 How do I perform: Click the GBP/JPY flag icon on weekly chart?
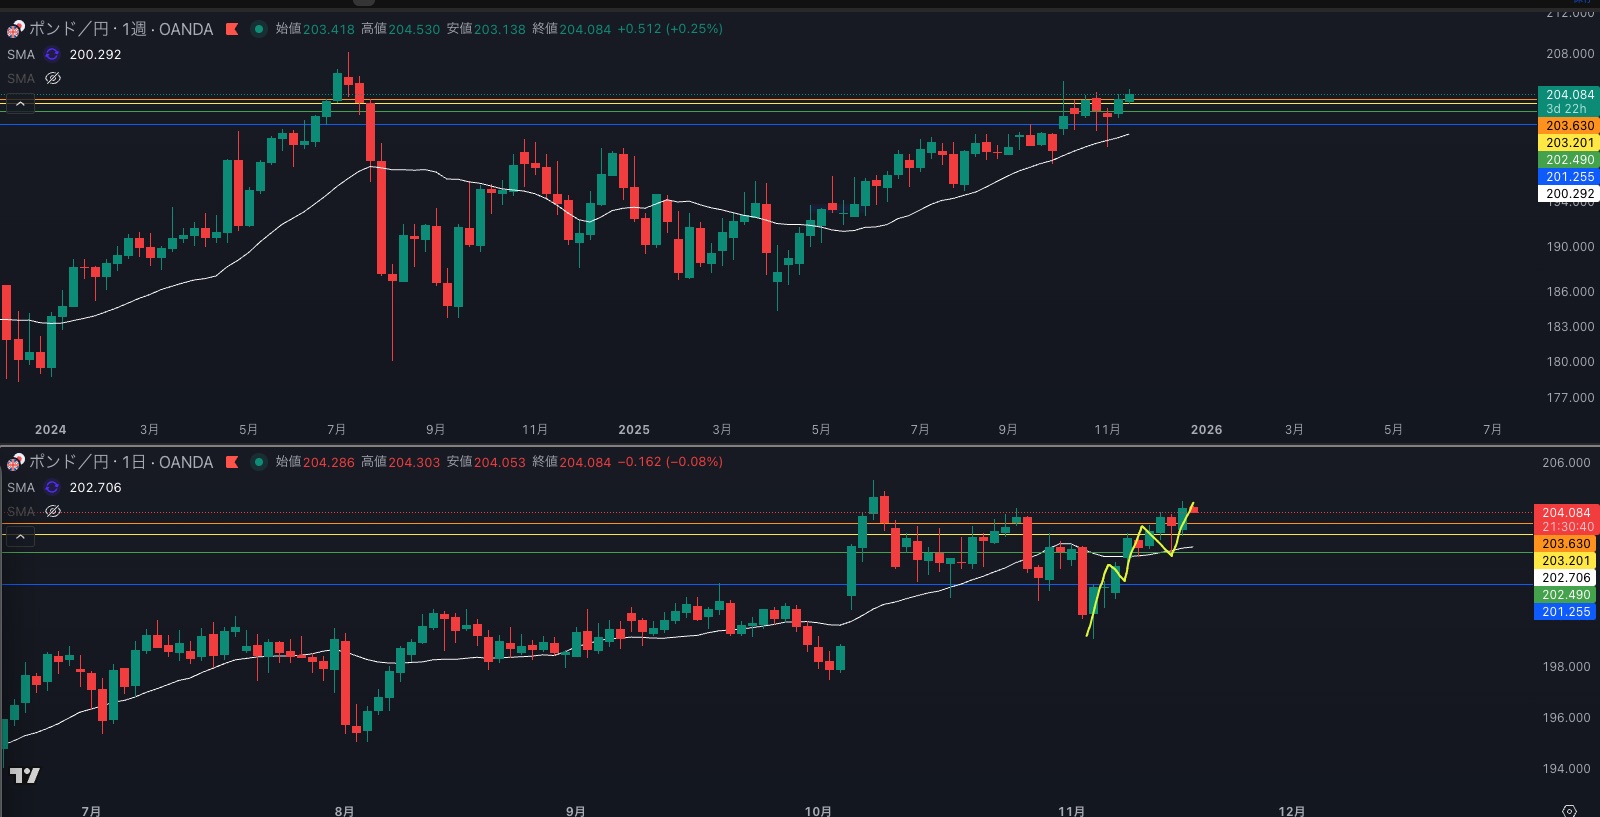point(15,29)
